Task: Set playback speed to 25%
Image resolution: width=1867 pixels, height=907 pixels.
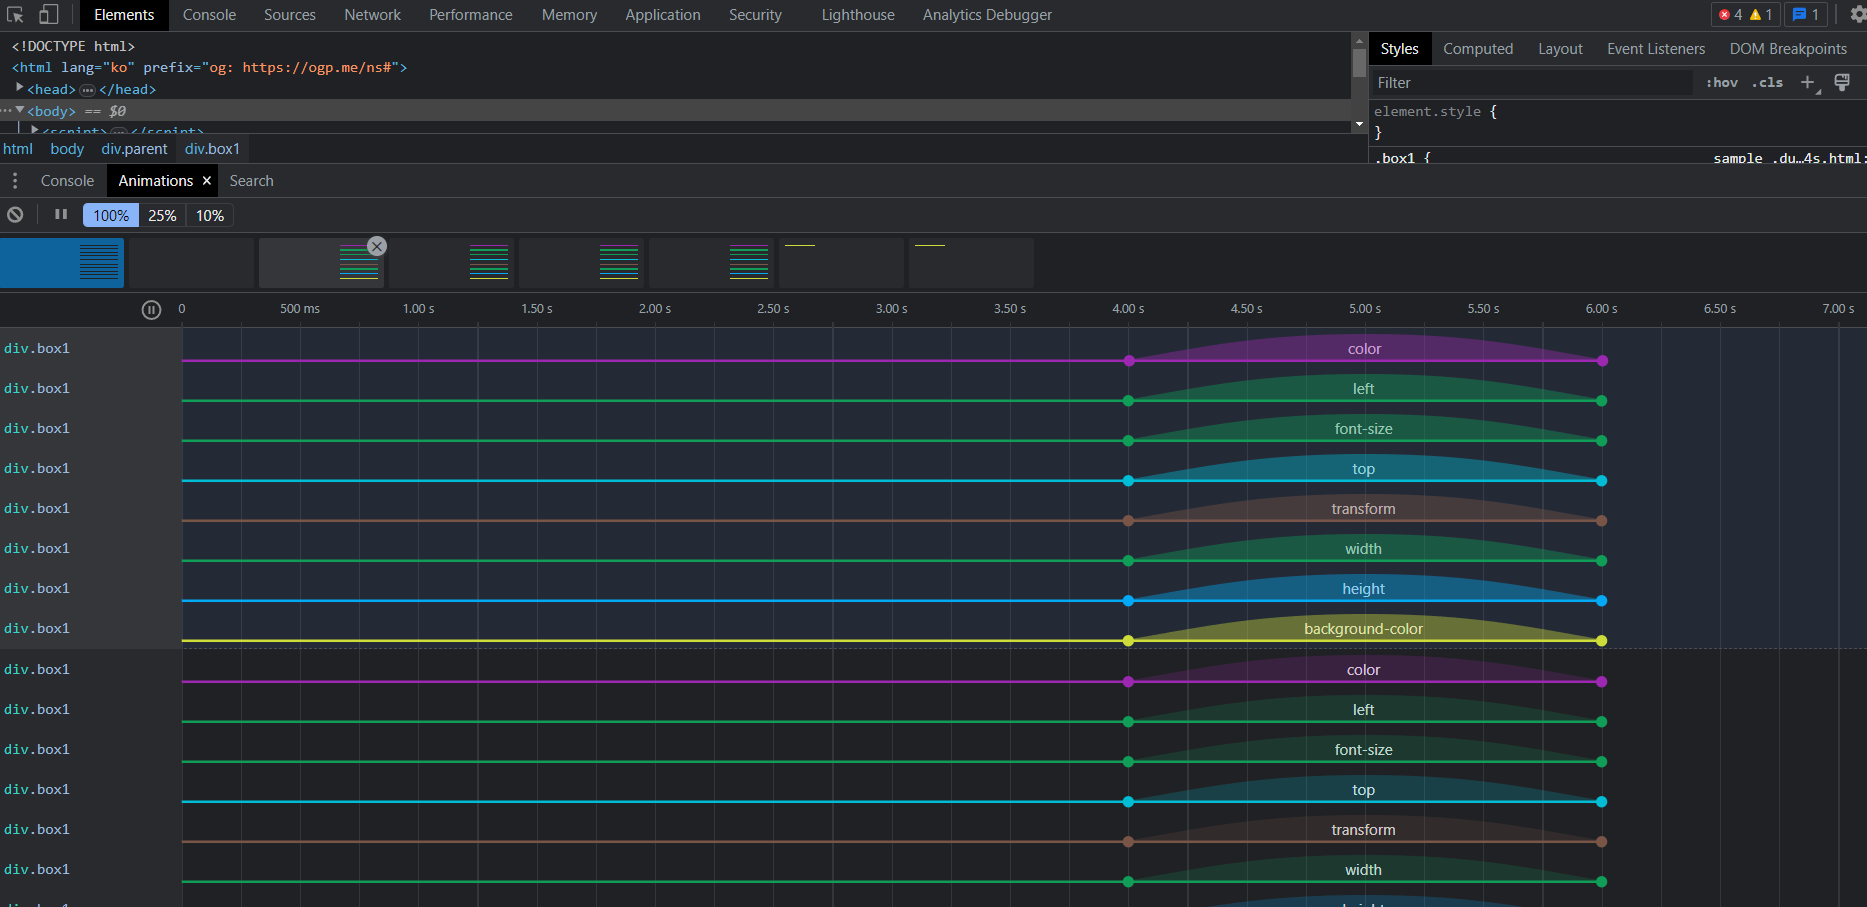Action: pos(162,216)
